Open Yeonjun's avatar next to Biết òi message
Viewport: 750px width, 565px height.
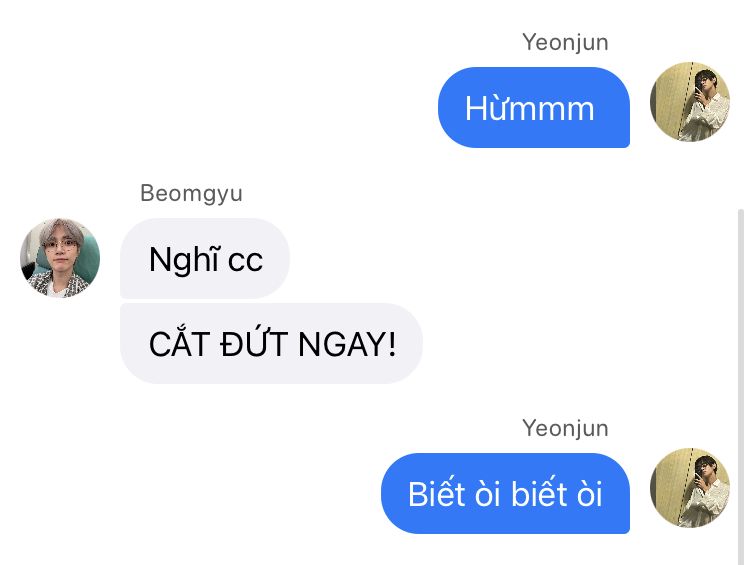click(690, 487)
